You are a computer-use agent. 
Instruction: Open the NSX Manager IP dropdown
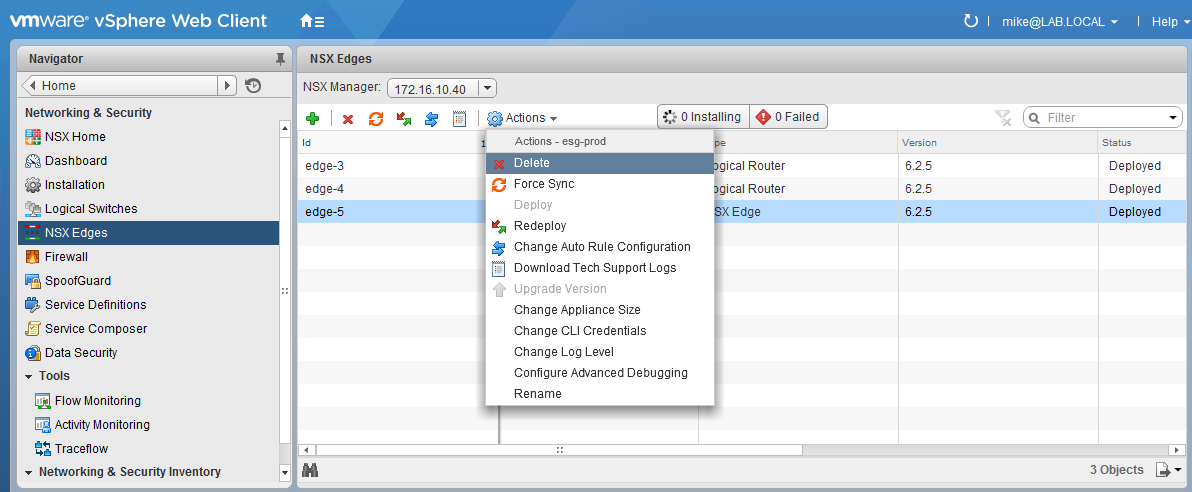487,88
